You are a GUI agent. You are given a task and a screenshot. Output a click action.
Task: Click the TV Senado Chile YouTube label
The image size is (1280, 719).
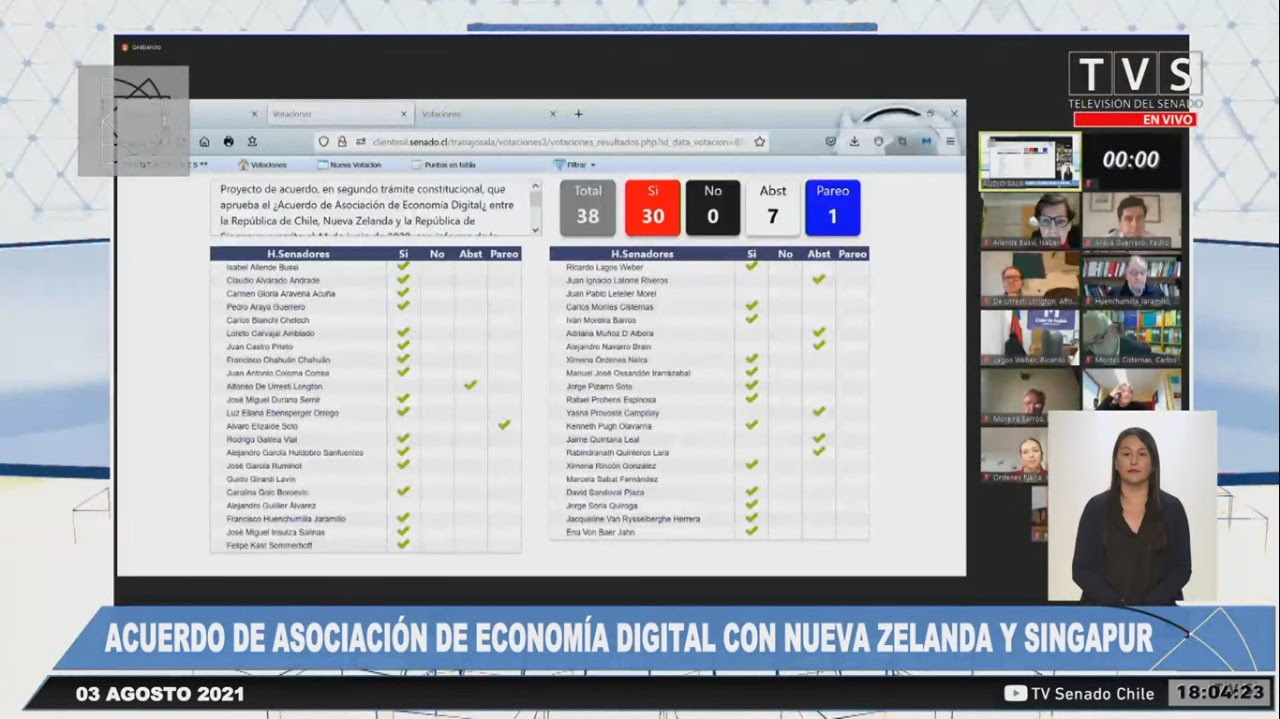pos(1079,693)
